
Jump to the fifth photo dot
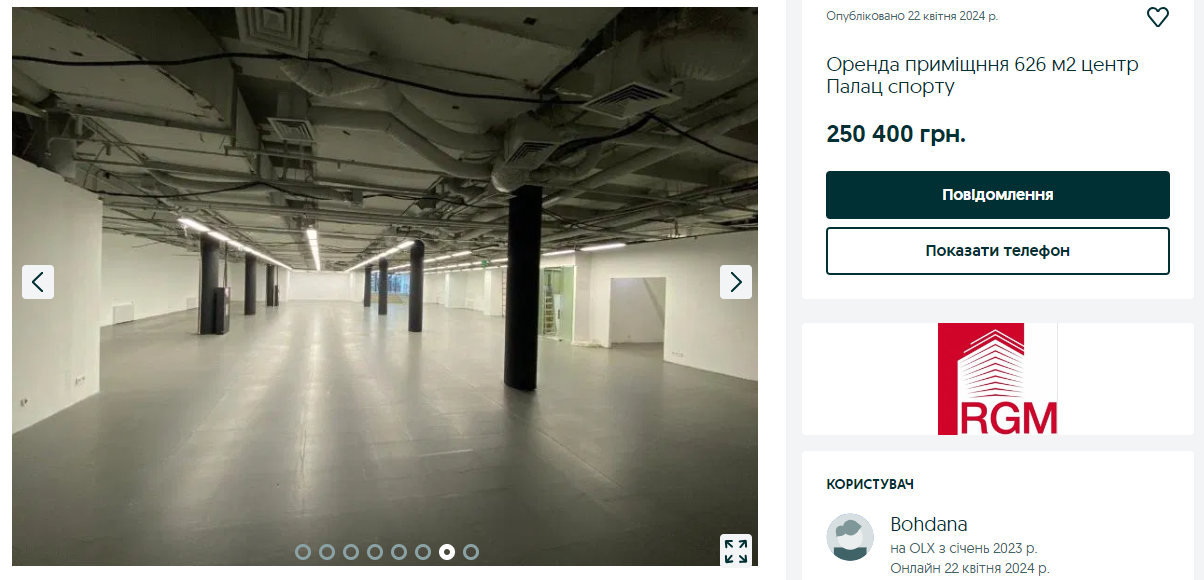click(399, 551)
